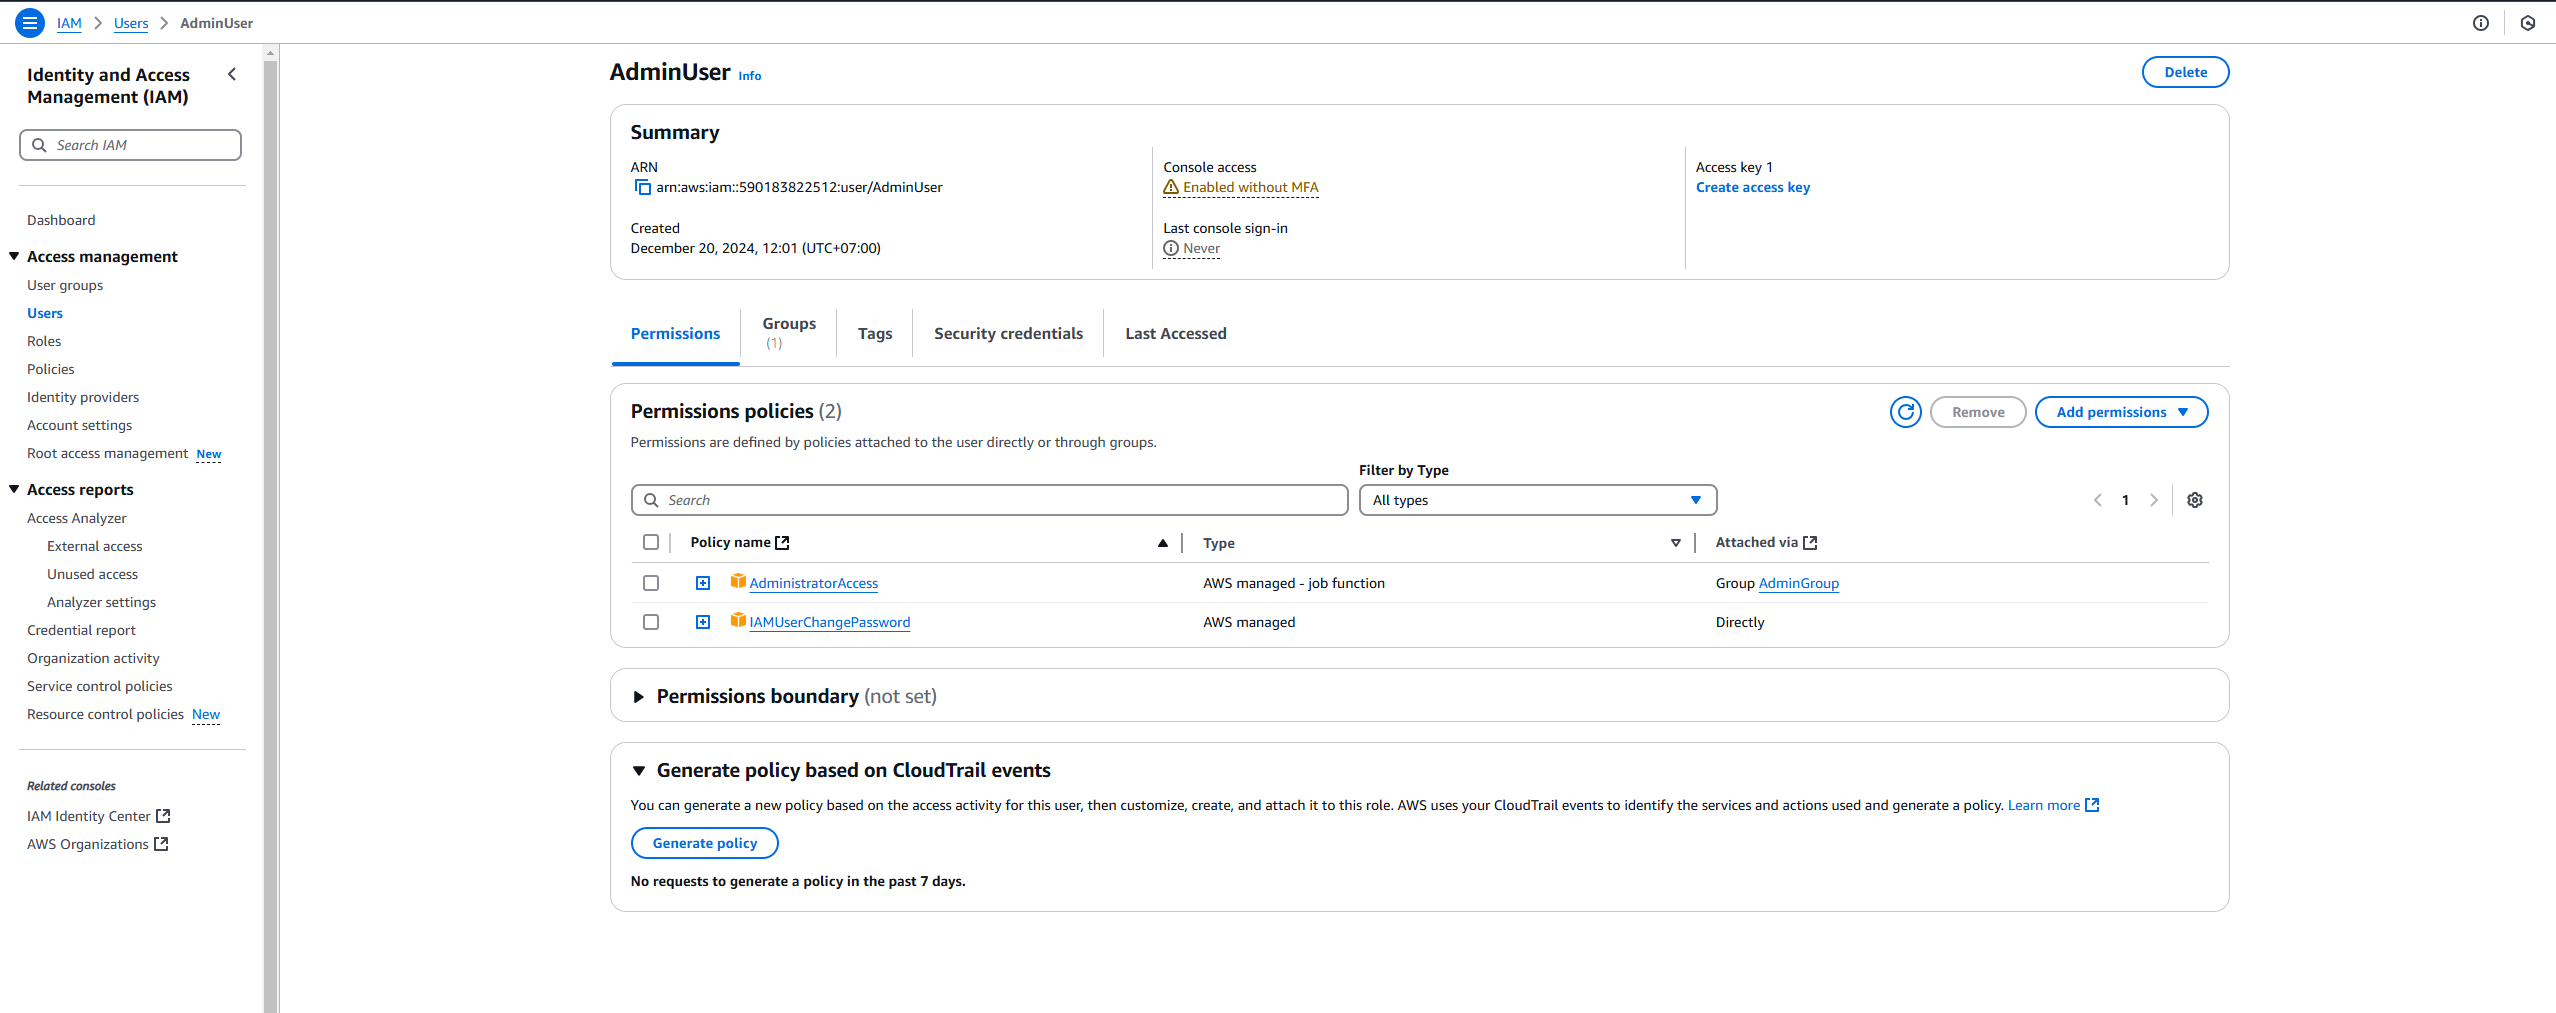Image resolution: width=2556 pixels, height=1013 pixels.
Task: Click the AdministratorAccess policy box icon
Action: (738, 582)
